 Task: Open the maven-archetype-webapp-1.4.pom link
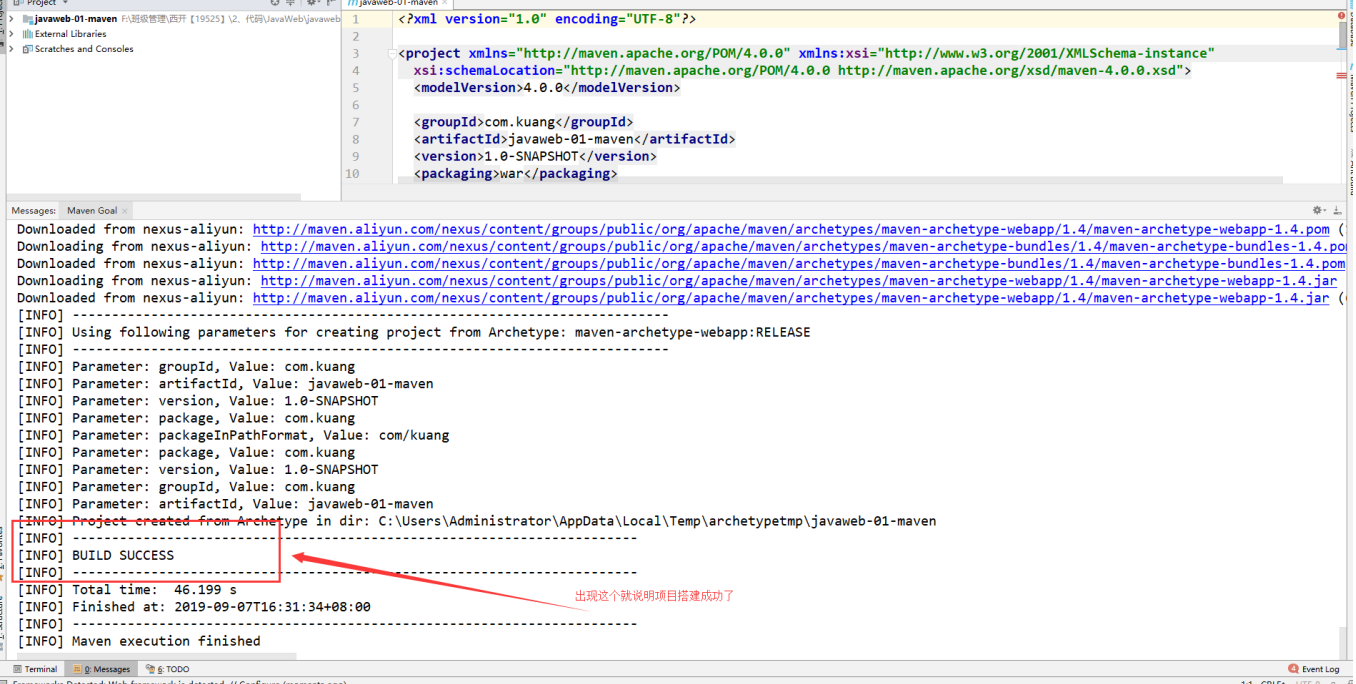(791, 229)
